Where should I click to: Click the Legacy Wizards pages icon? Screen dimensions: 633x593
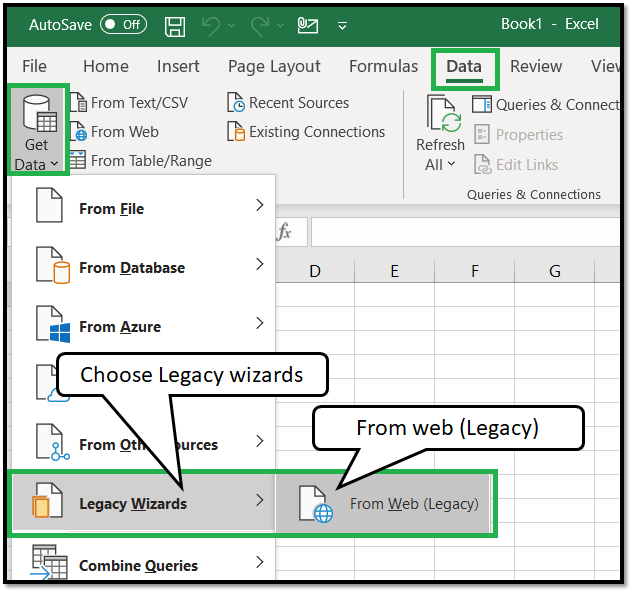coord(47,501)
